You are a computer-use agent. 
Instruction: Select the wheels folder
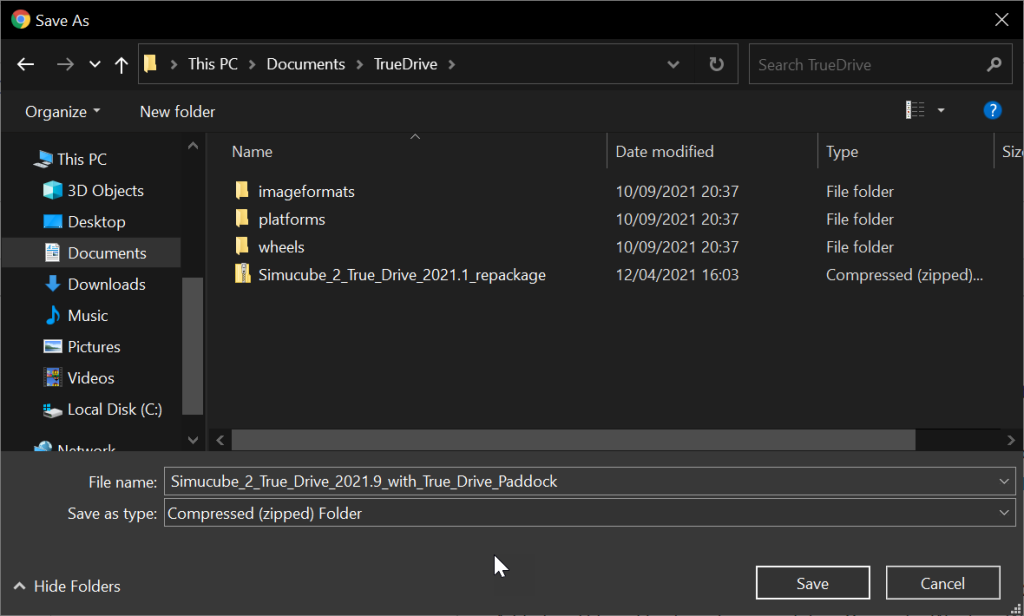tap(281, 247)
